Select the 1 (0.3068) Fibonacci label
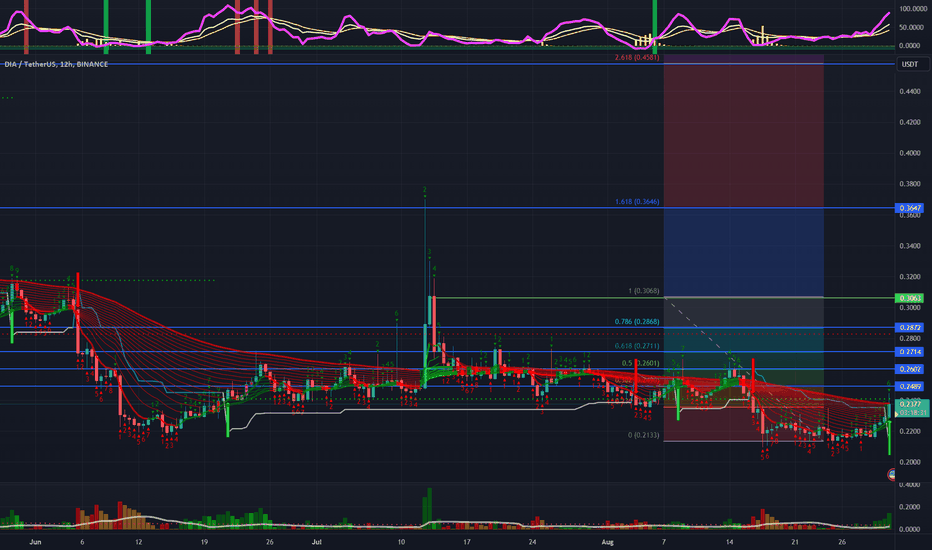932x550 pixels. tap(643, 291)
